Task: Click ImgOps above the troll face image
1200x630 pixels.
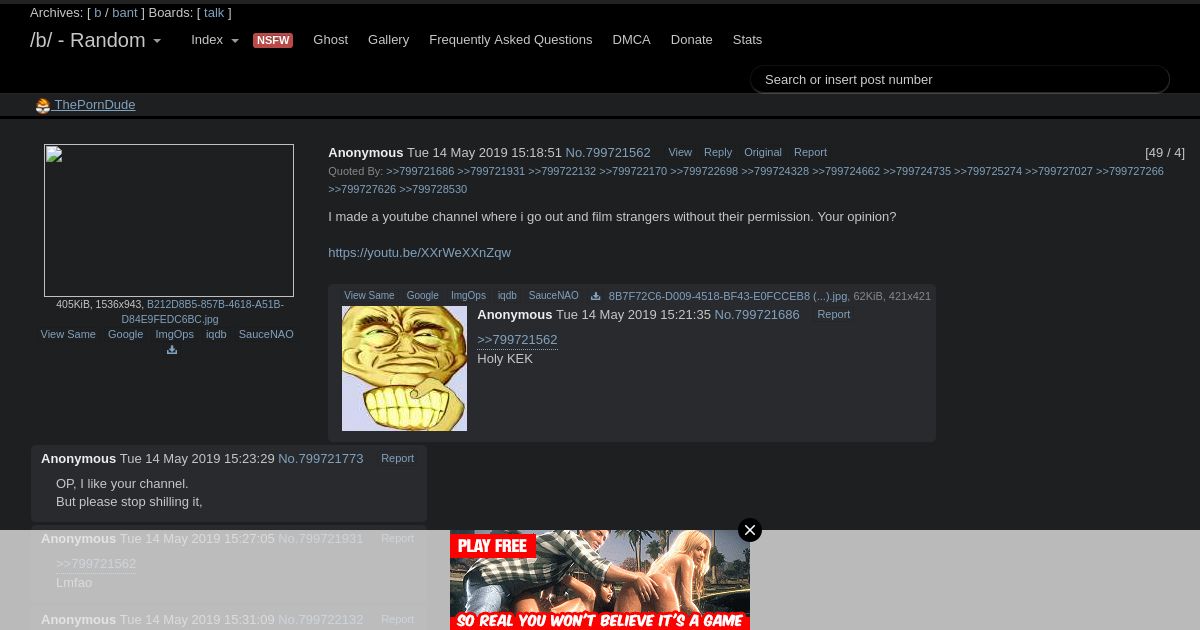Action: click(468, 296)
